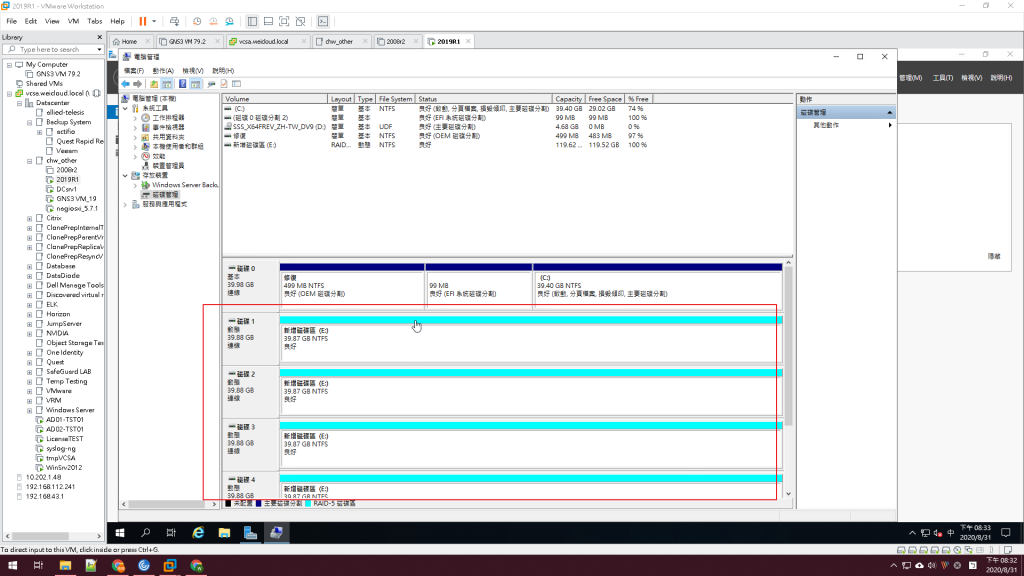Toggle thumbnail bar view icon

(268, 22)
